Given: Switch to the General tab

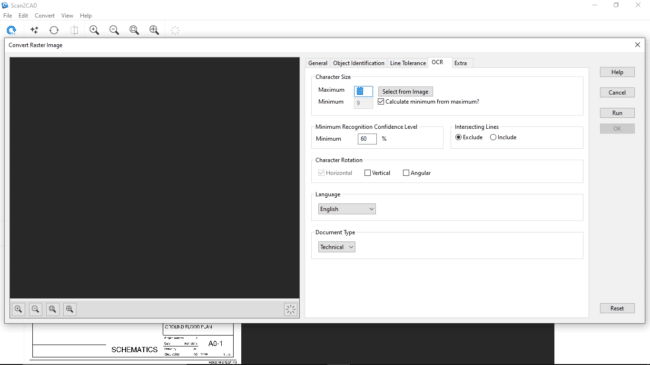Looking at the screenshot, I should 318,63.
